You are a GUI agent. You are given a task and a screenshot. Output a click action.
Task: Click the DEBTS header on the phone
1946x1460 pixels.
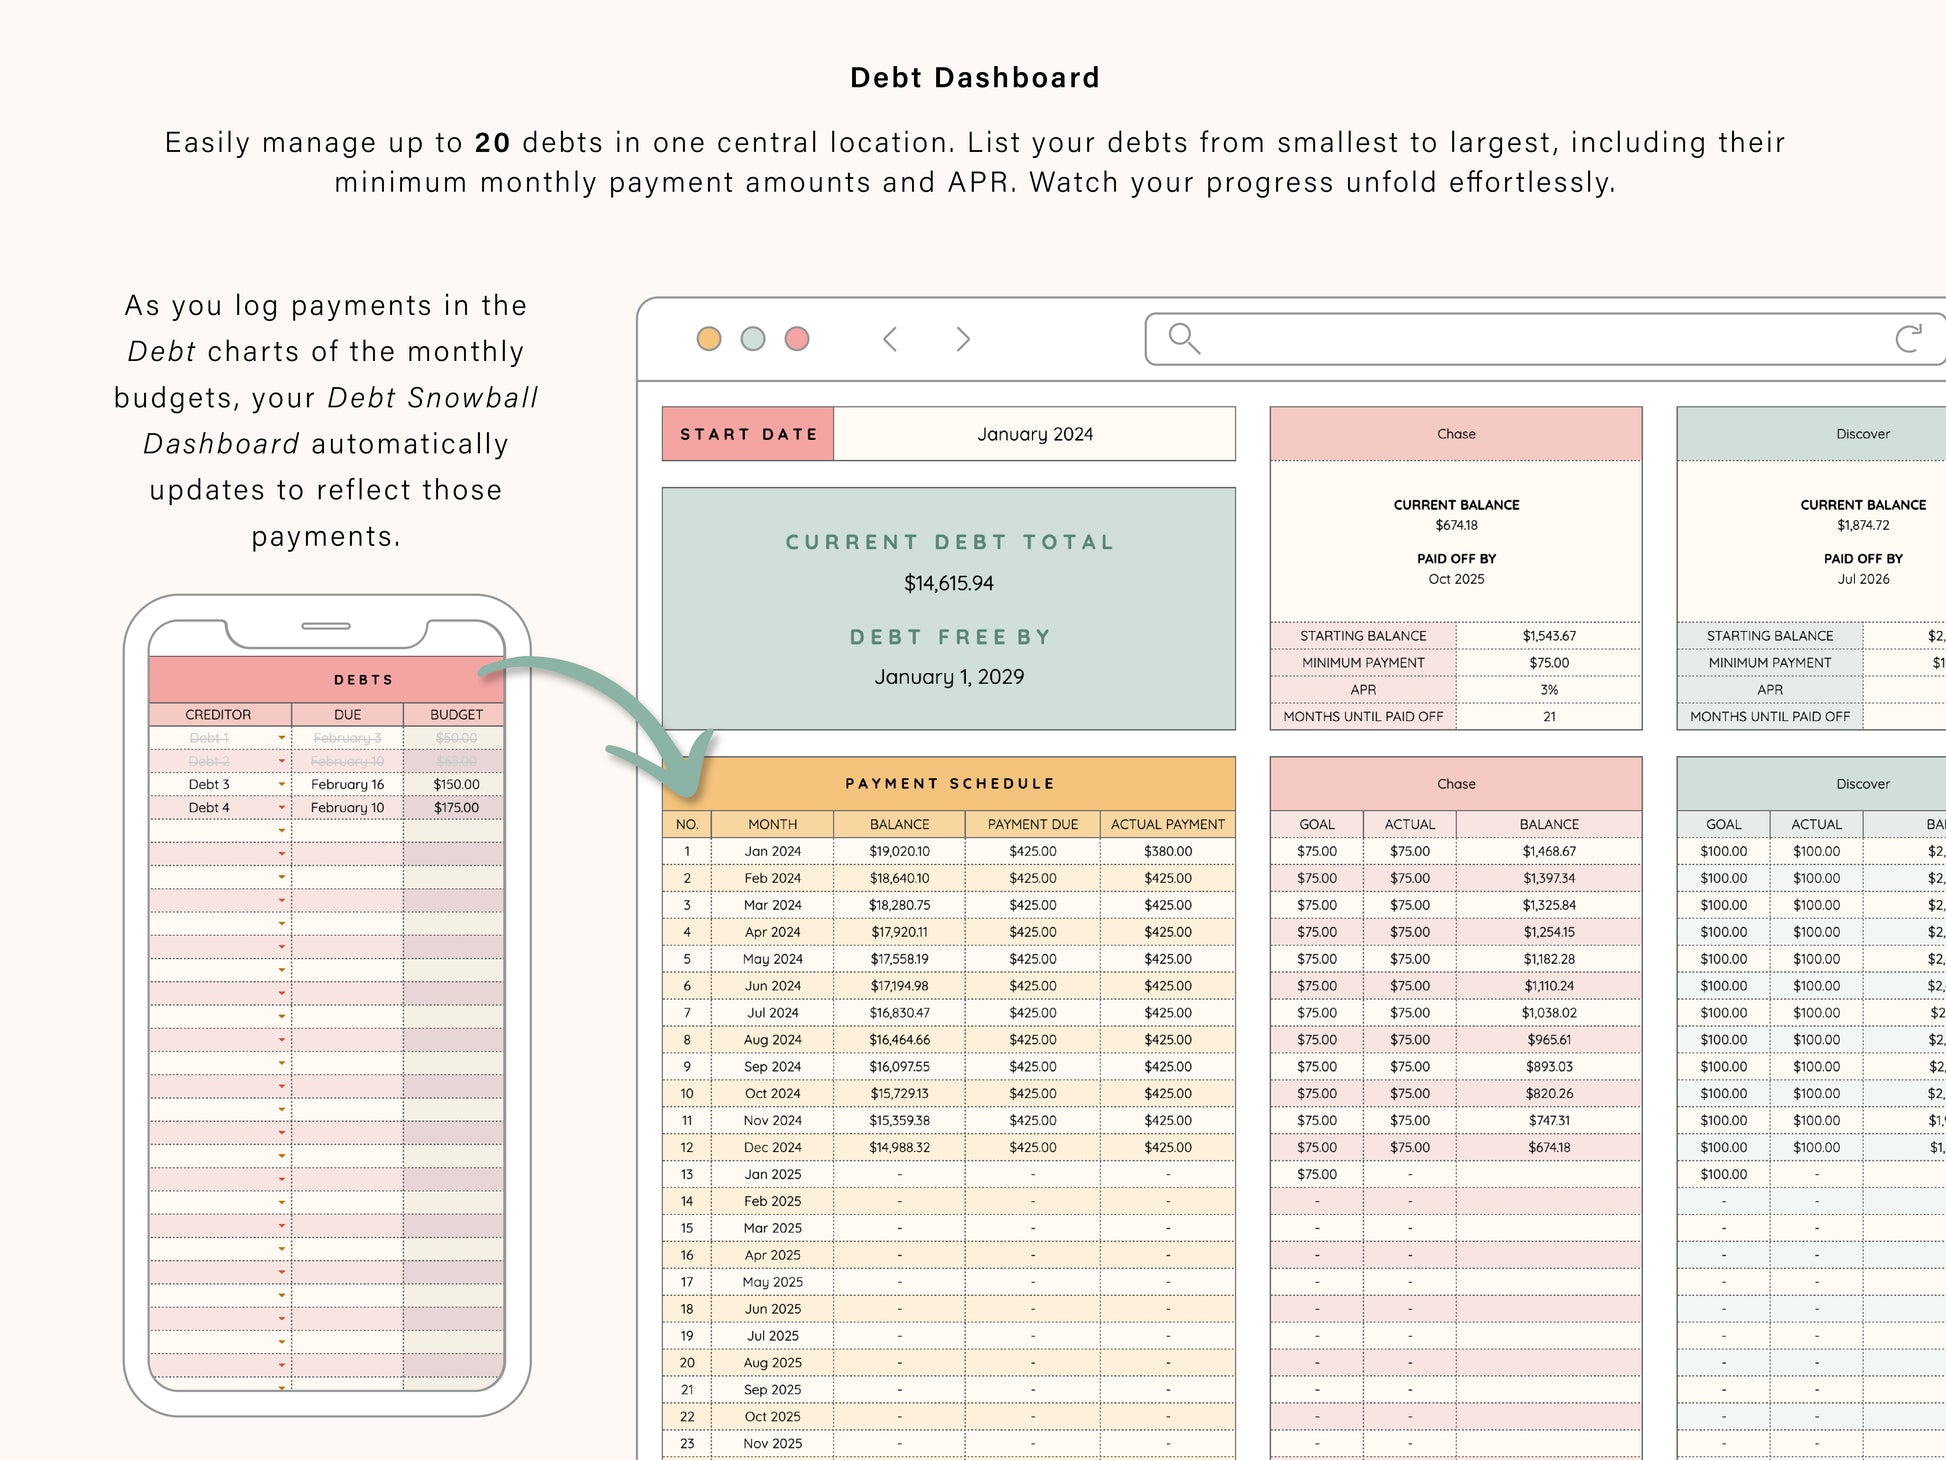pos(326,680)
